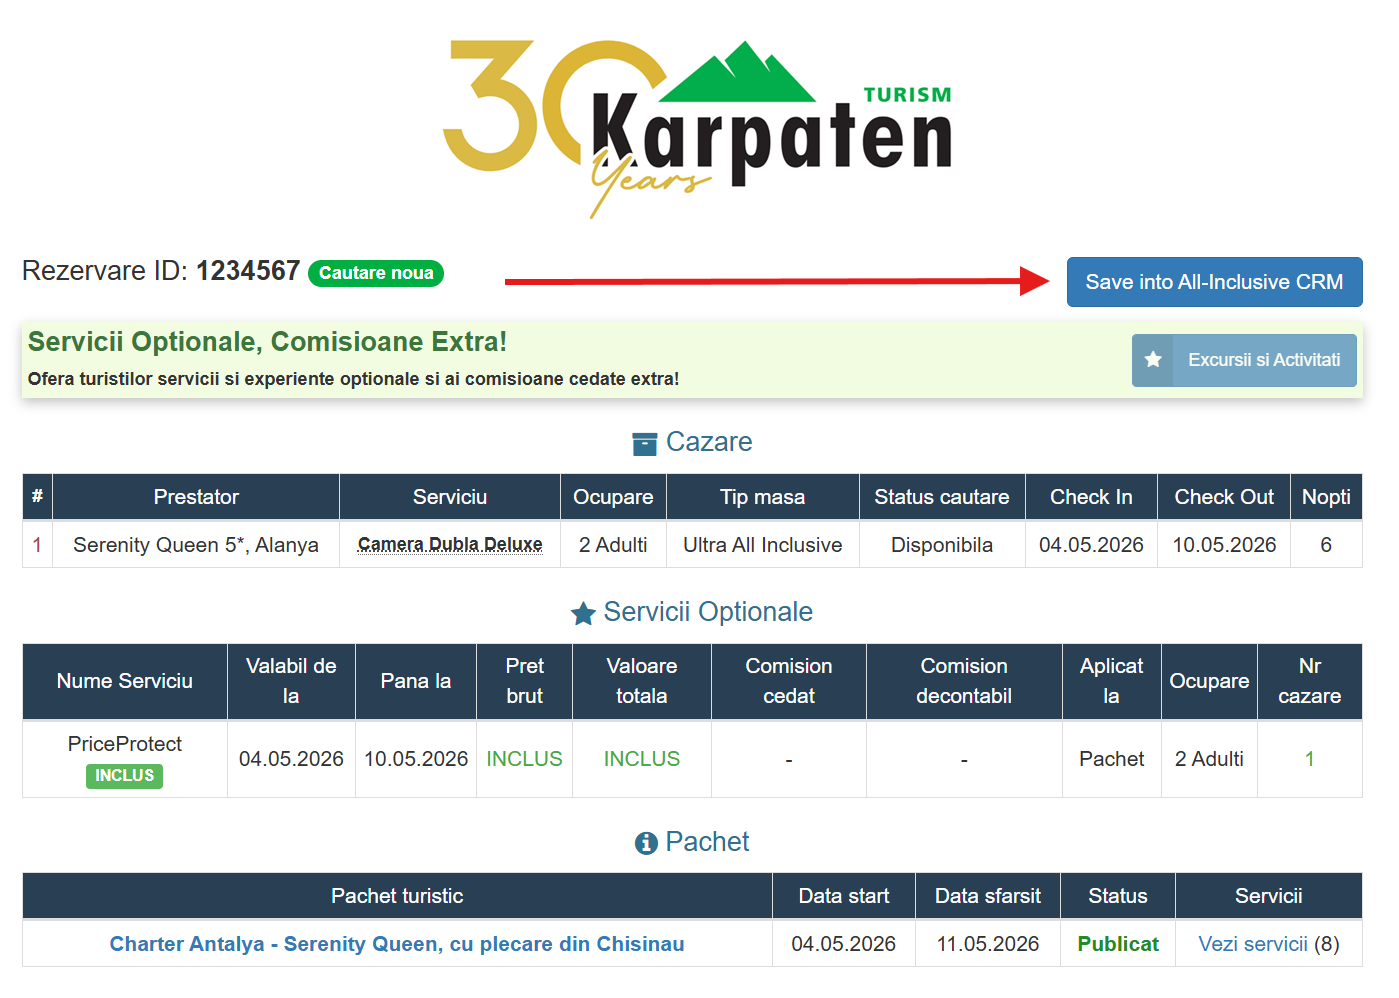Screen dimensions: 1399x998
Task: Click the Publicat status in Pachet table
Action: (x=1118, y=944)
